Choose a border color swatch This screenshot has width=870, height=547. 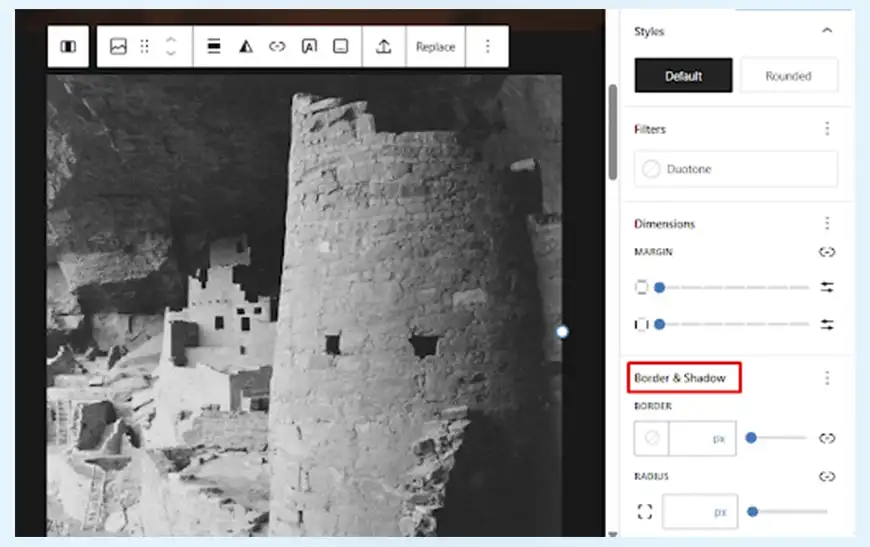652,438
